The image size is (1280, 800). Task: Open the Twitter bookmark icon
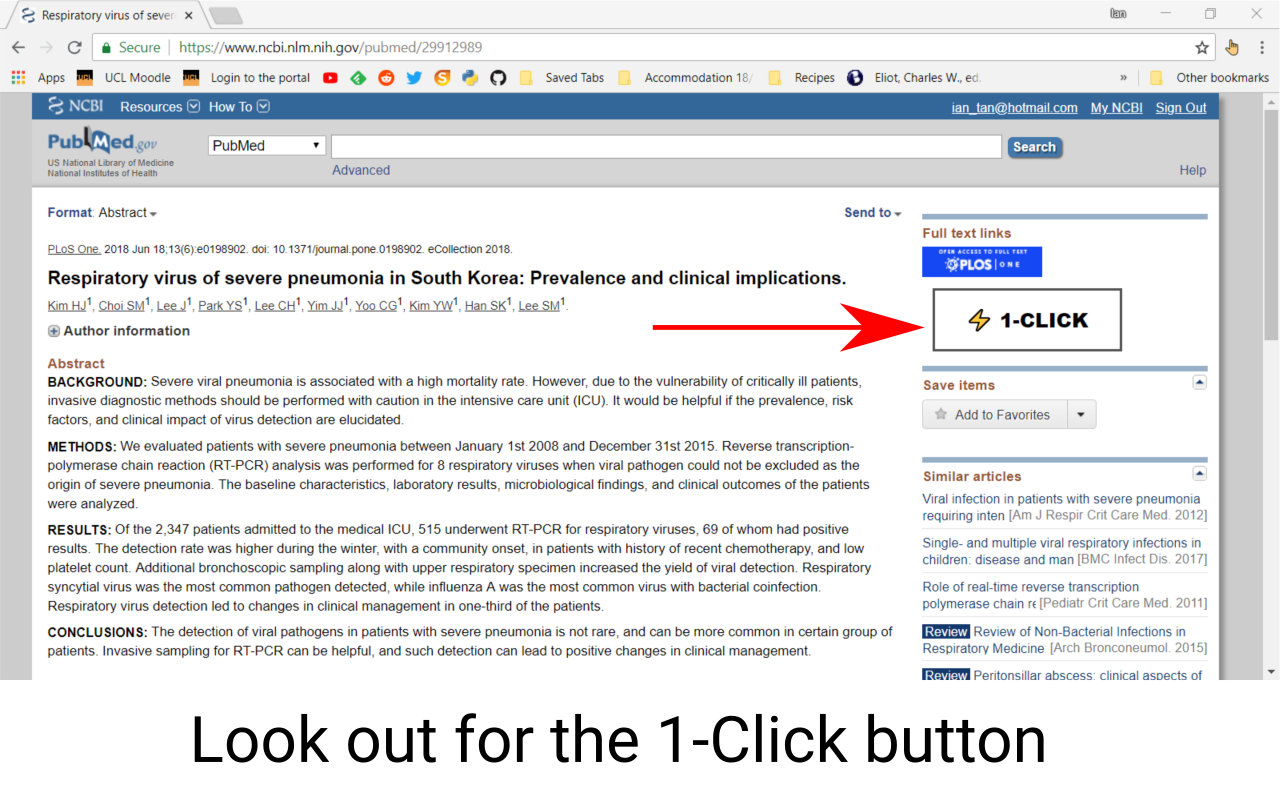(x=414, y=78)
